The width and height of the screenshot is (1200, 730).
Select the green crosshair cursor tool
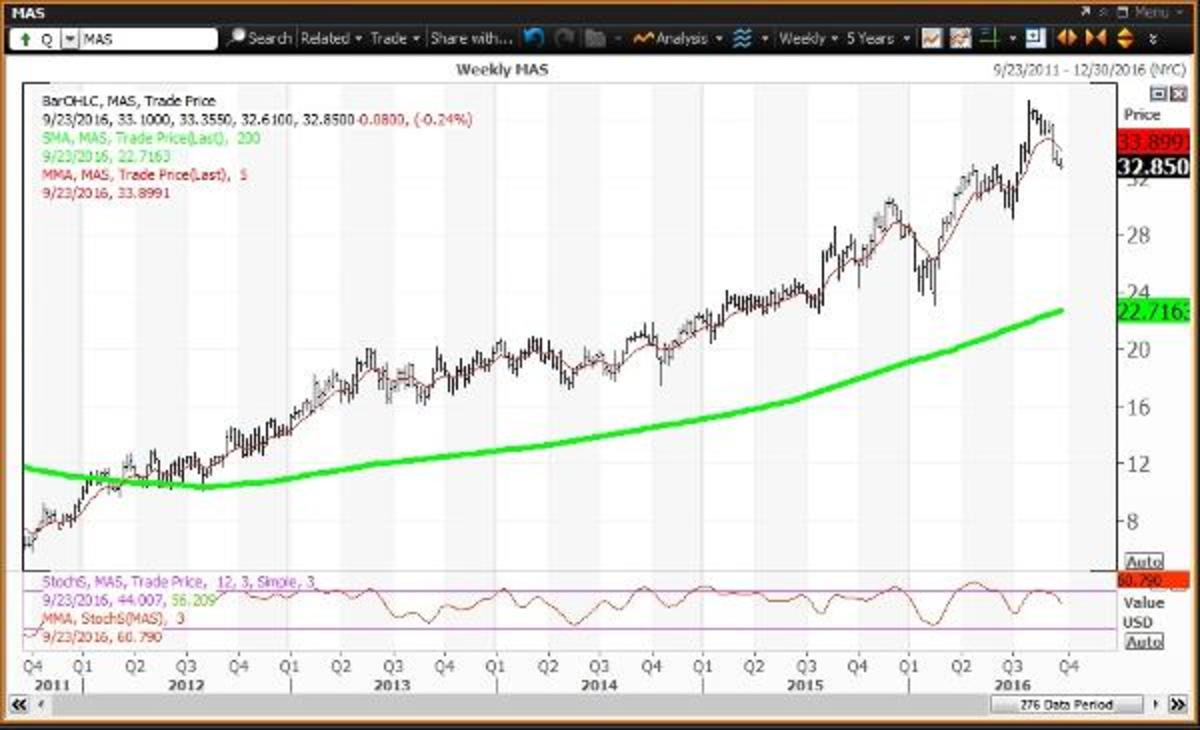pos(992,39)
